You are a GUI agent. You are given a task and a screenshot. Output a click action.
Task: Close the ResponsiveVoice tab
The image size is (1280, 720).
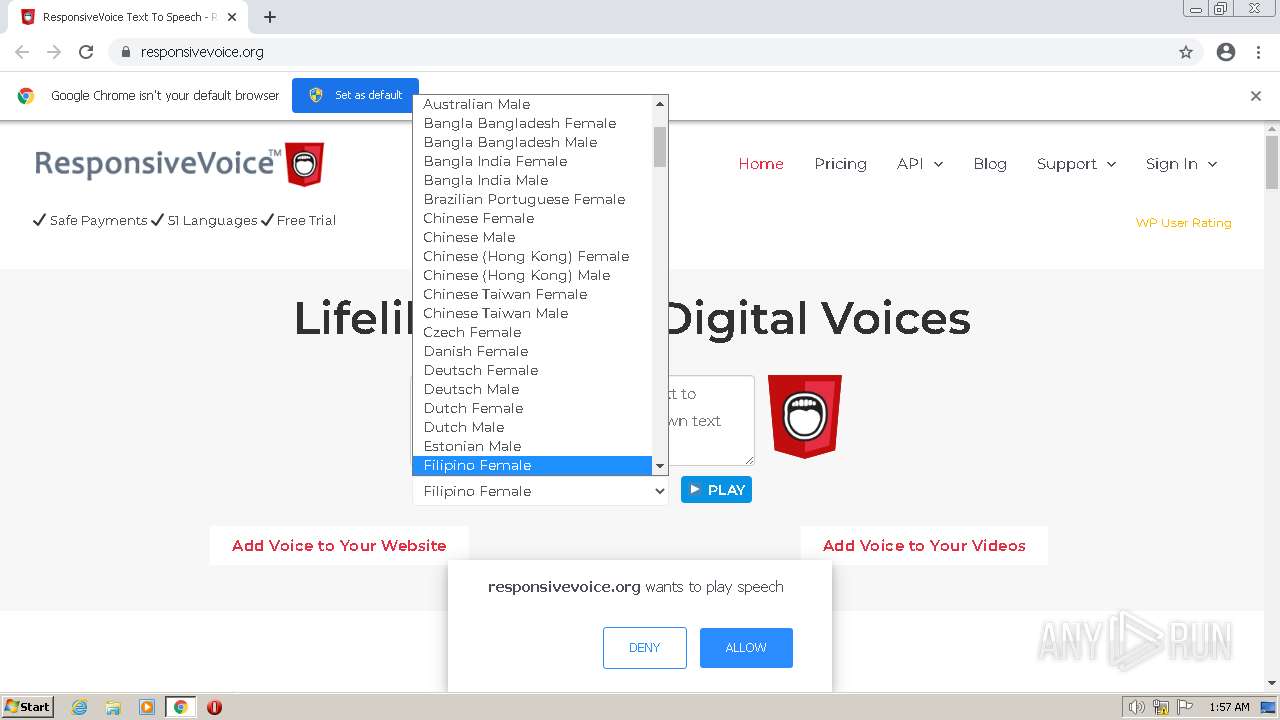[232, 17]
